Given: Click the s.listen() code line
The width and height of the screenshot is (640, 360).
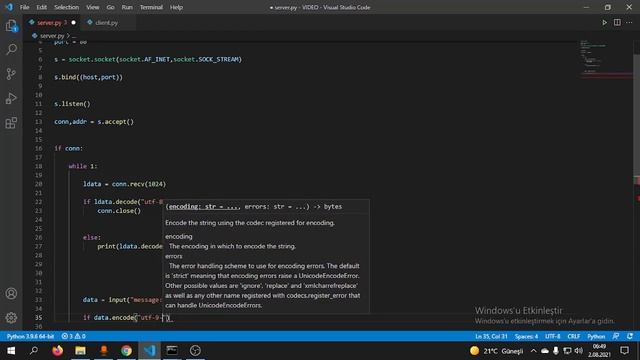Looking at the screenshot, I should coord(72,104).
